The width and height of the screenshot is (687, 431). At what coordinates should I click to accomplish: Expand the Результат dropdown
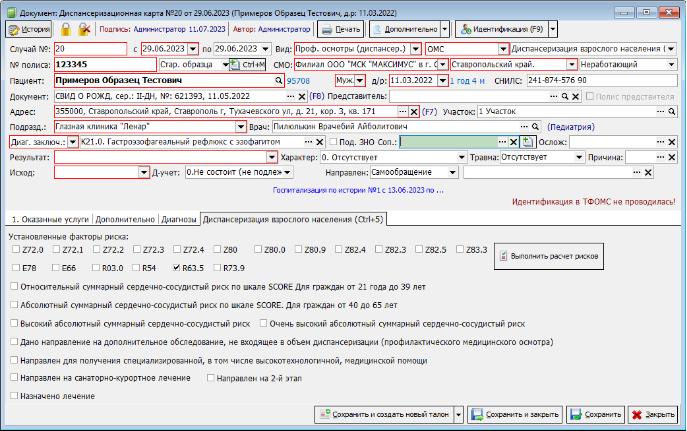click(272, 157)
